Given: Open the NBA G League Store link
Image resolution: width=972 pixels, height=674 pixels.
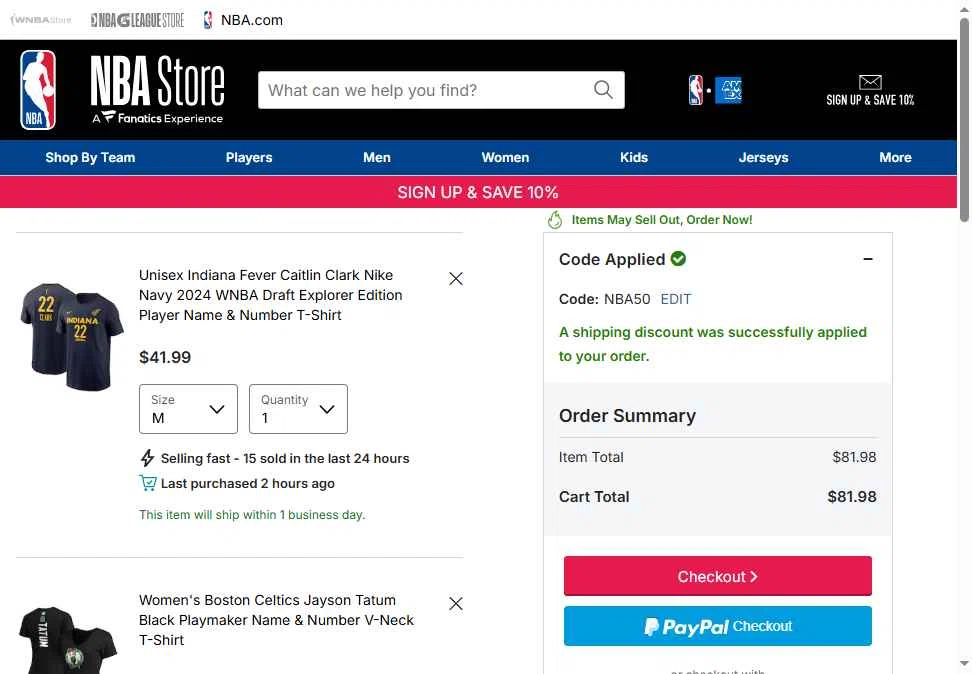Looking at the screenshot, I should pos(137,20).
